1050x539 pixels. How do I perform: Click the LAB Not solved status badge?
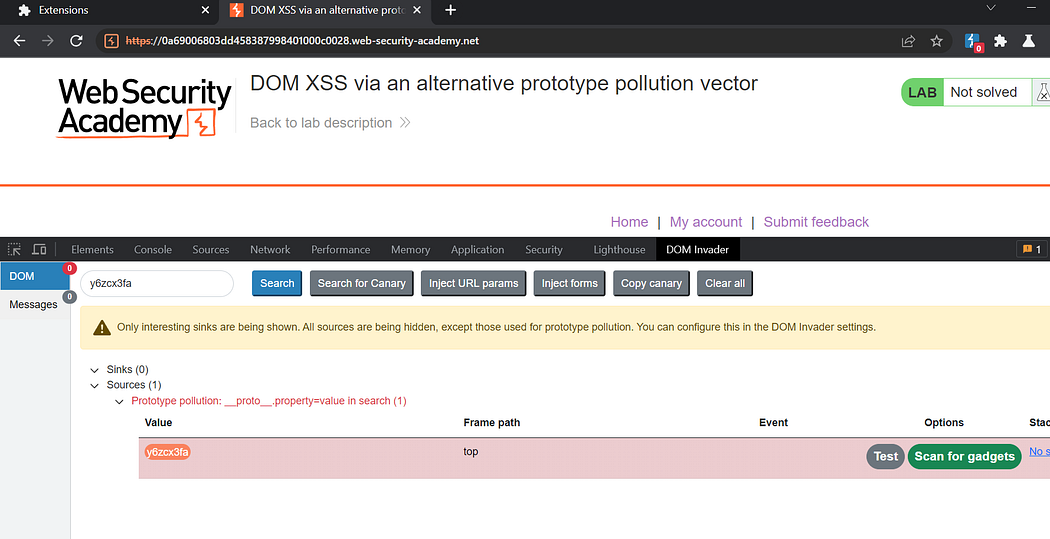966,92
